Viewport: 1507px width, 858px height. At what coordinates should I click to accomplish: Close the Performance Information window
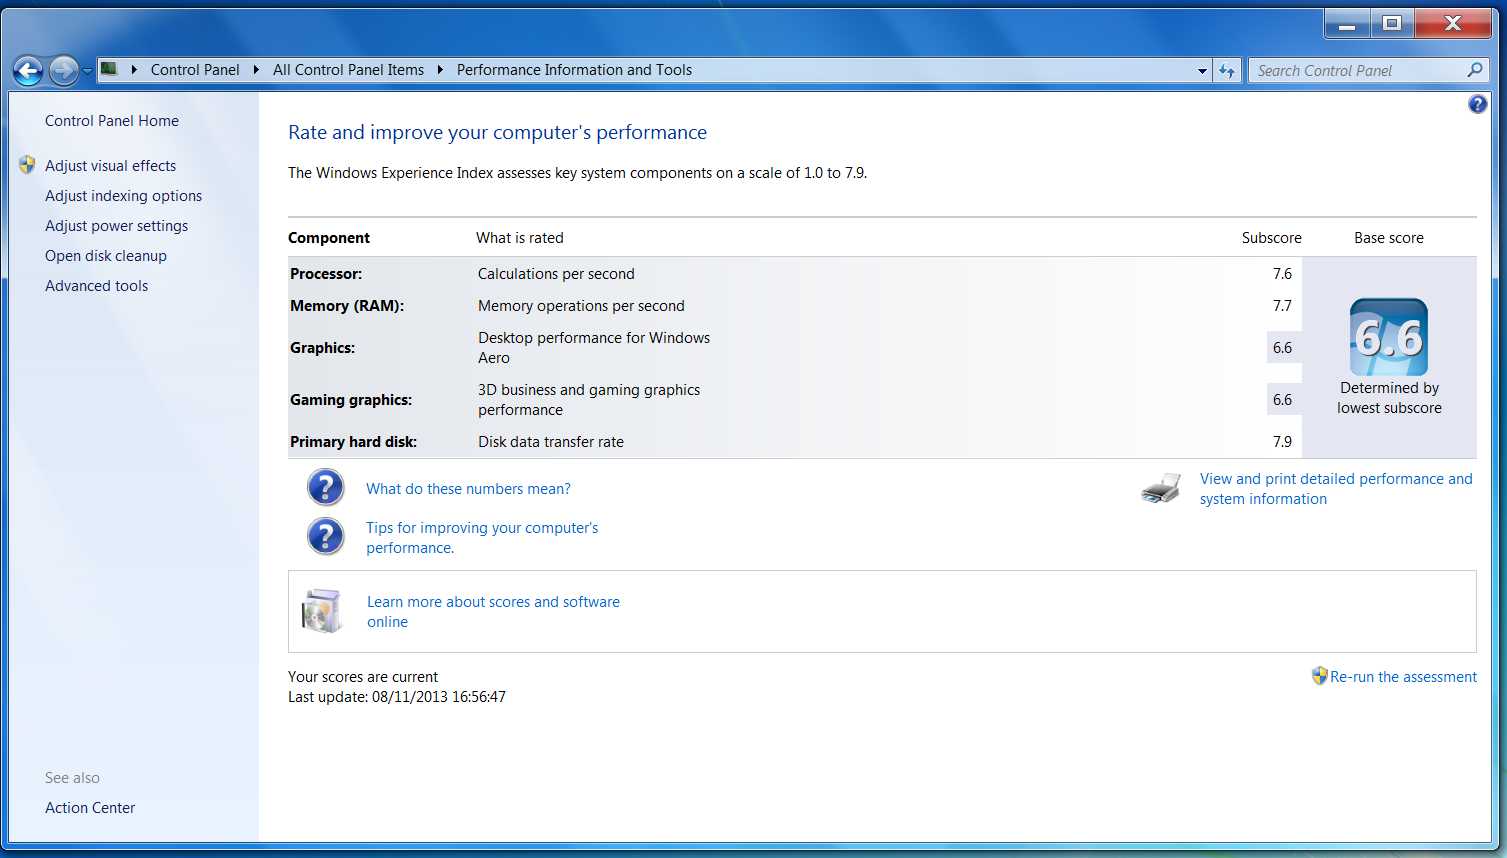click(1453, 24)
